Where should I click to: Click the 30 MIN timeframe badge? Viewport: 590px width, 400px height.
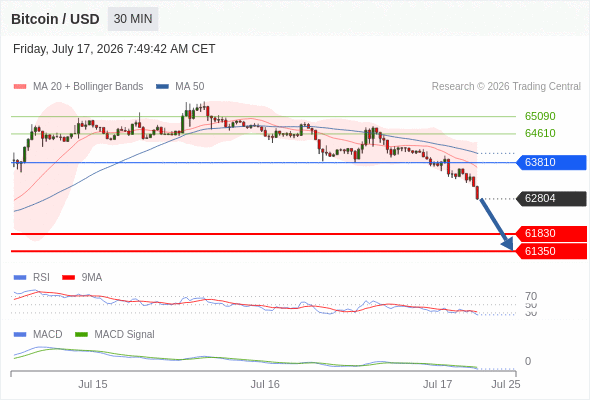pos(133,19)
